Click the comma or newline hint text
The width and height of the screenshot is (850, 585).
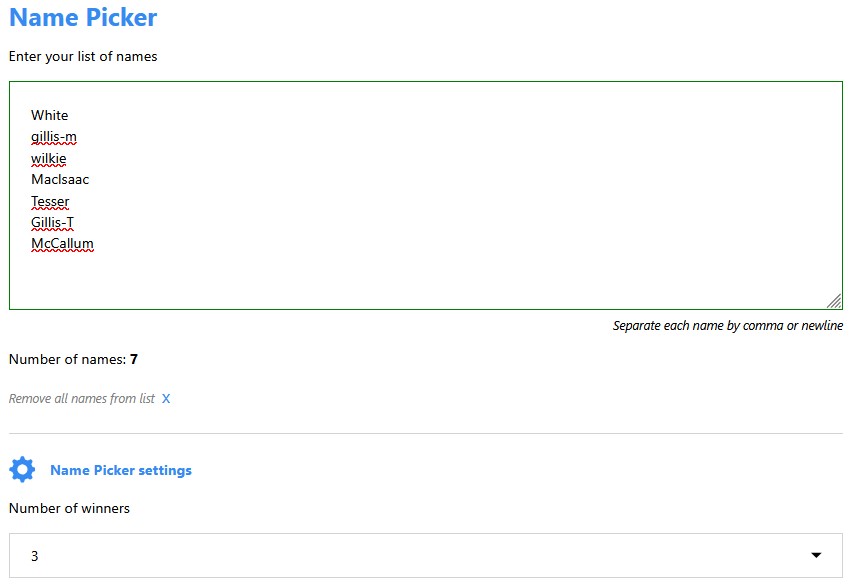tap(727, 326)
